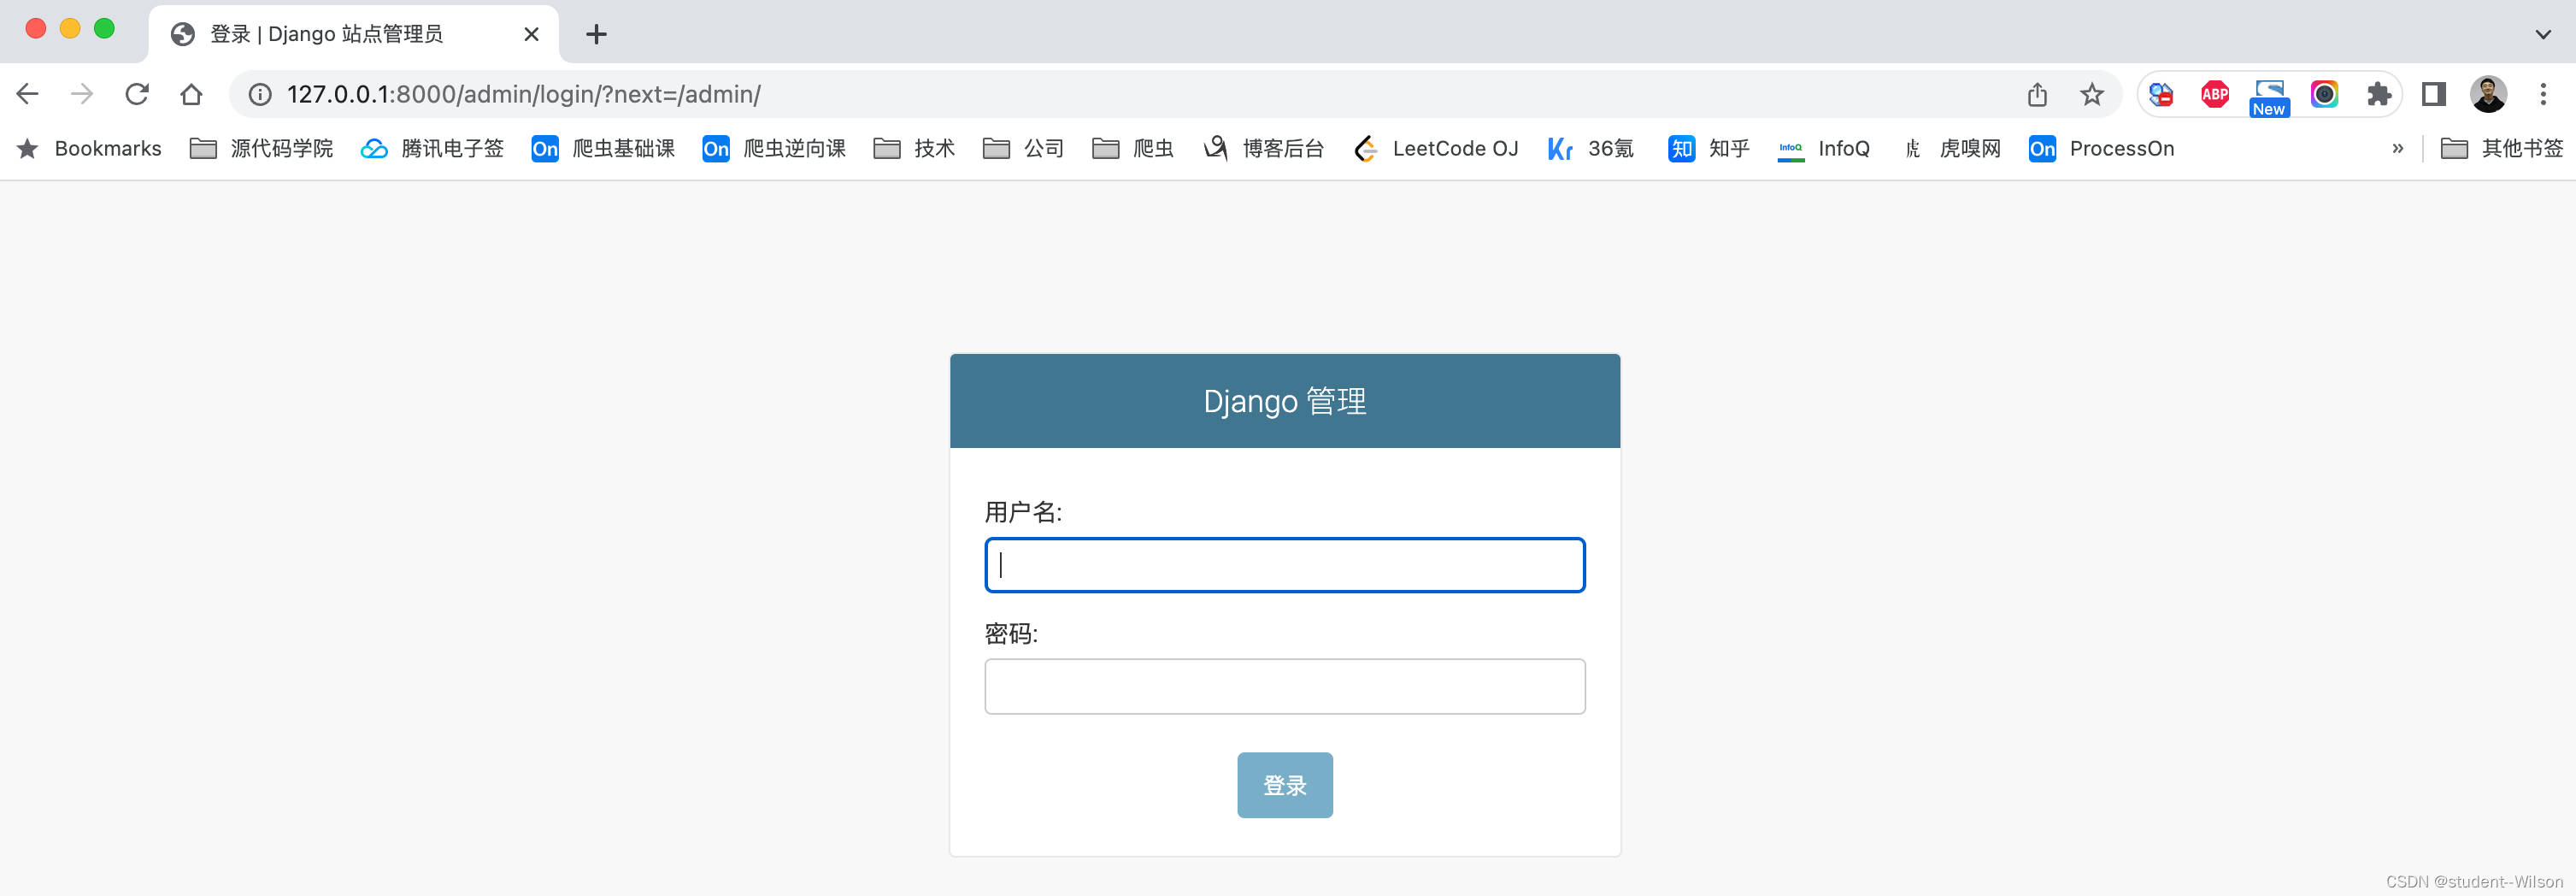The width and height of the screenshot is (2576, 896).
Task: Click the Django 管理 header title
Action: [x=1284, y=401]
